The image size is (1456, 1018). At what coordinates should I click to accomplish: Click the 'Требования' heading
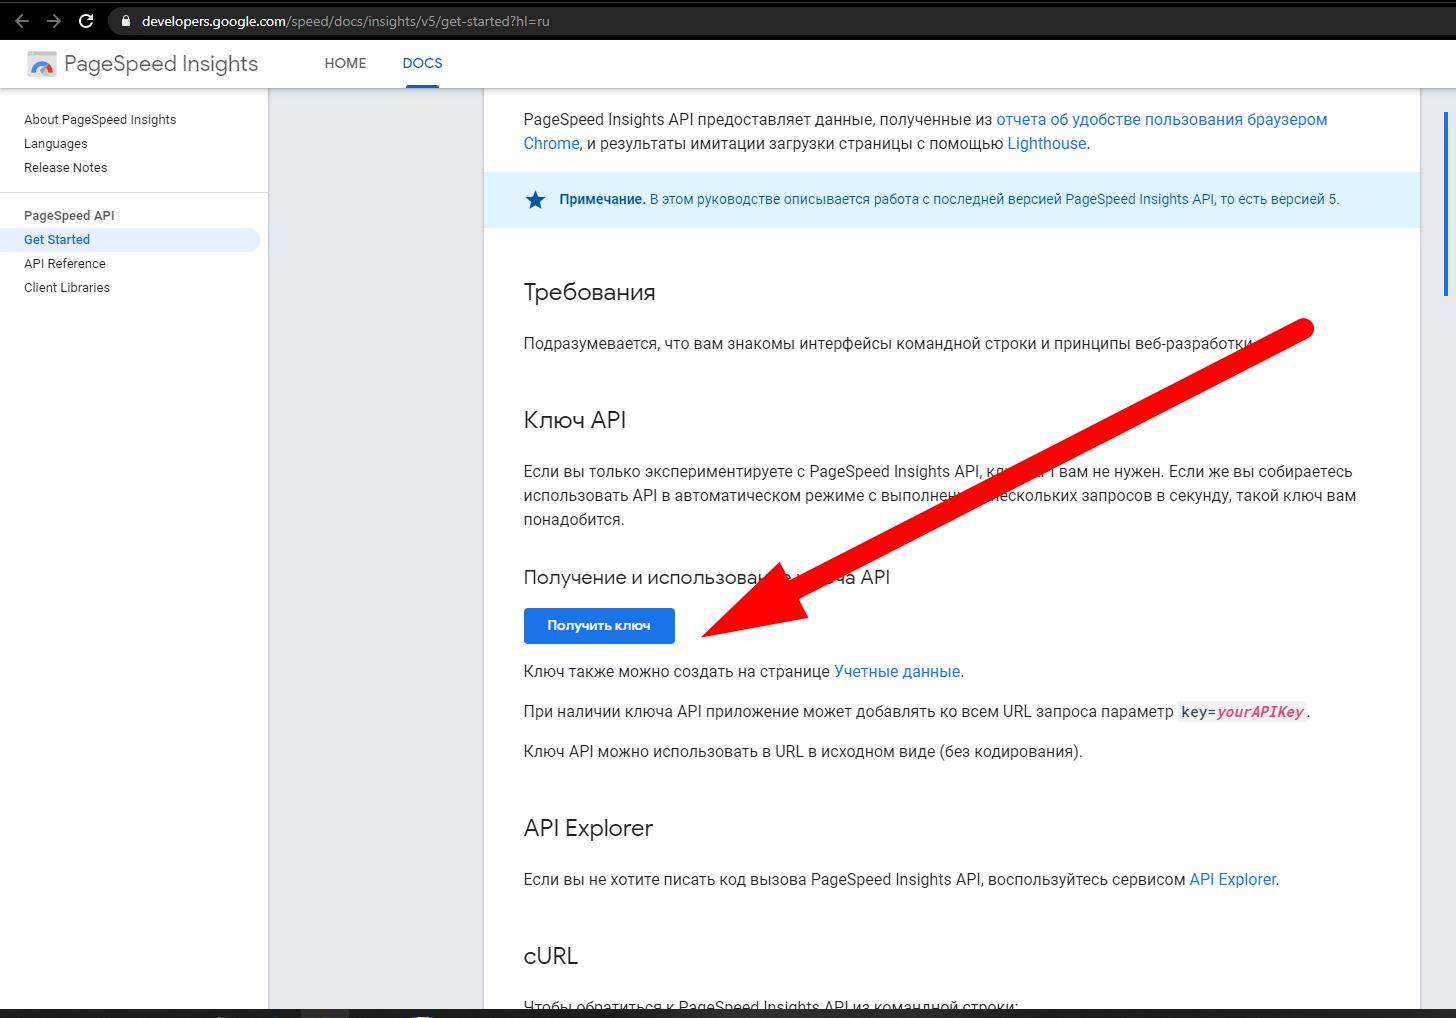pyautogui.click(x=589, y=292)
